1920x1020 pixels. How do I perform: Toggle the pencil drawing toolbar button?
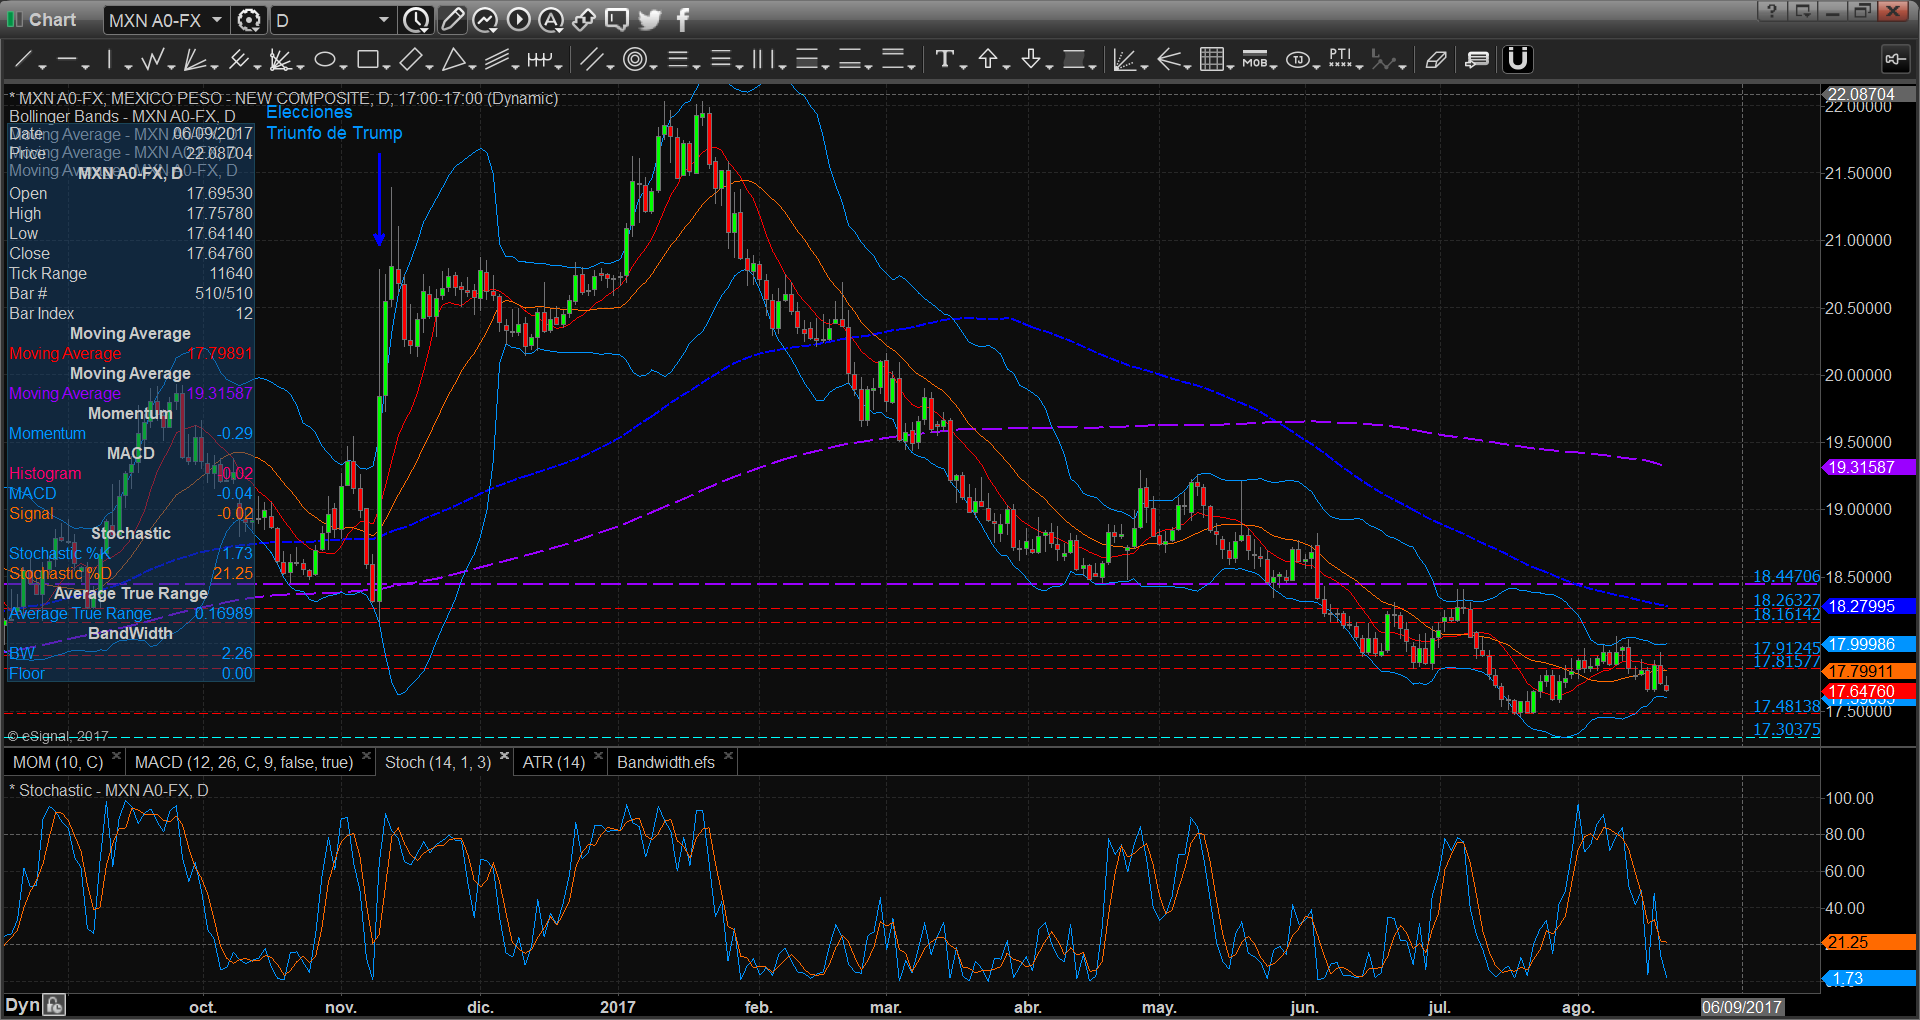point(452,19)
